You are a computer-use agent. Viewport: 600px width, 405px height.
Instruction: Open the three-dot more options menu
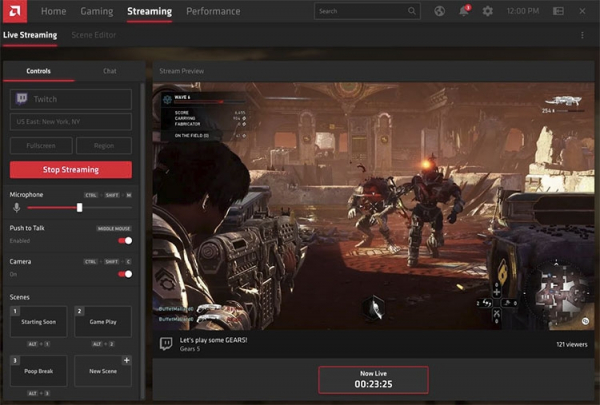coord(582,35)
